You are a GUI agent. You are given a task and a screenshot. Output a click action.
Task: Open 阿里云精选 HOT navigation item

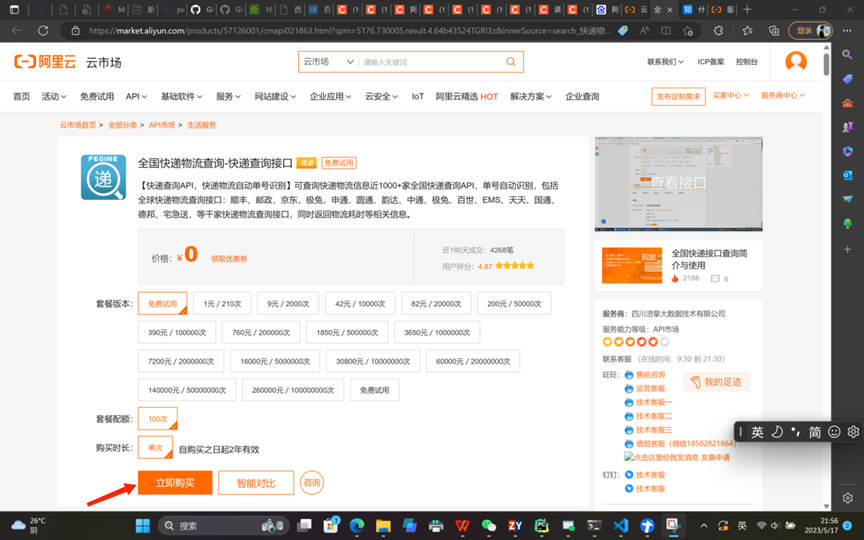467,96
